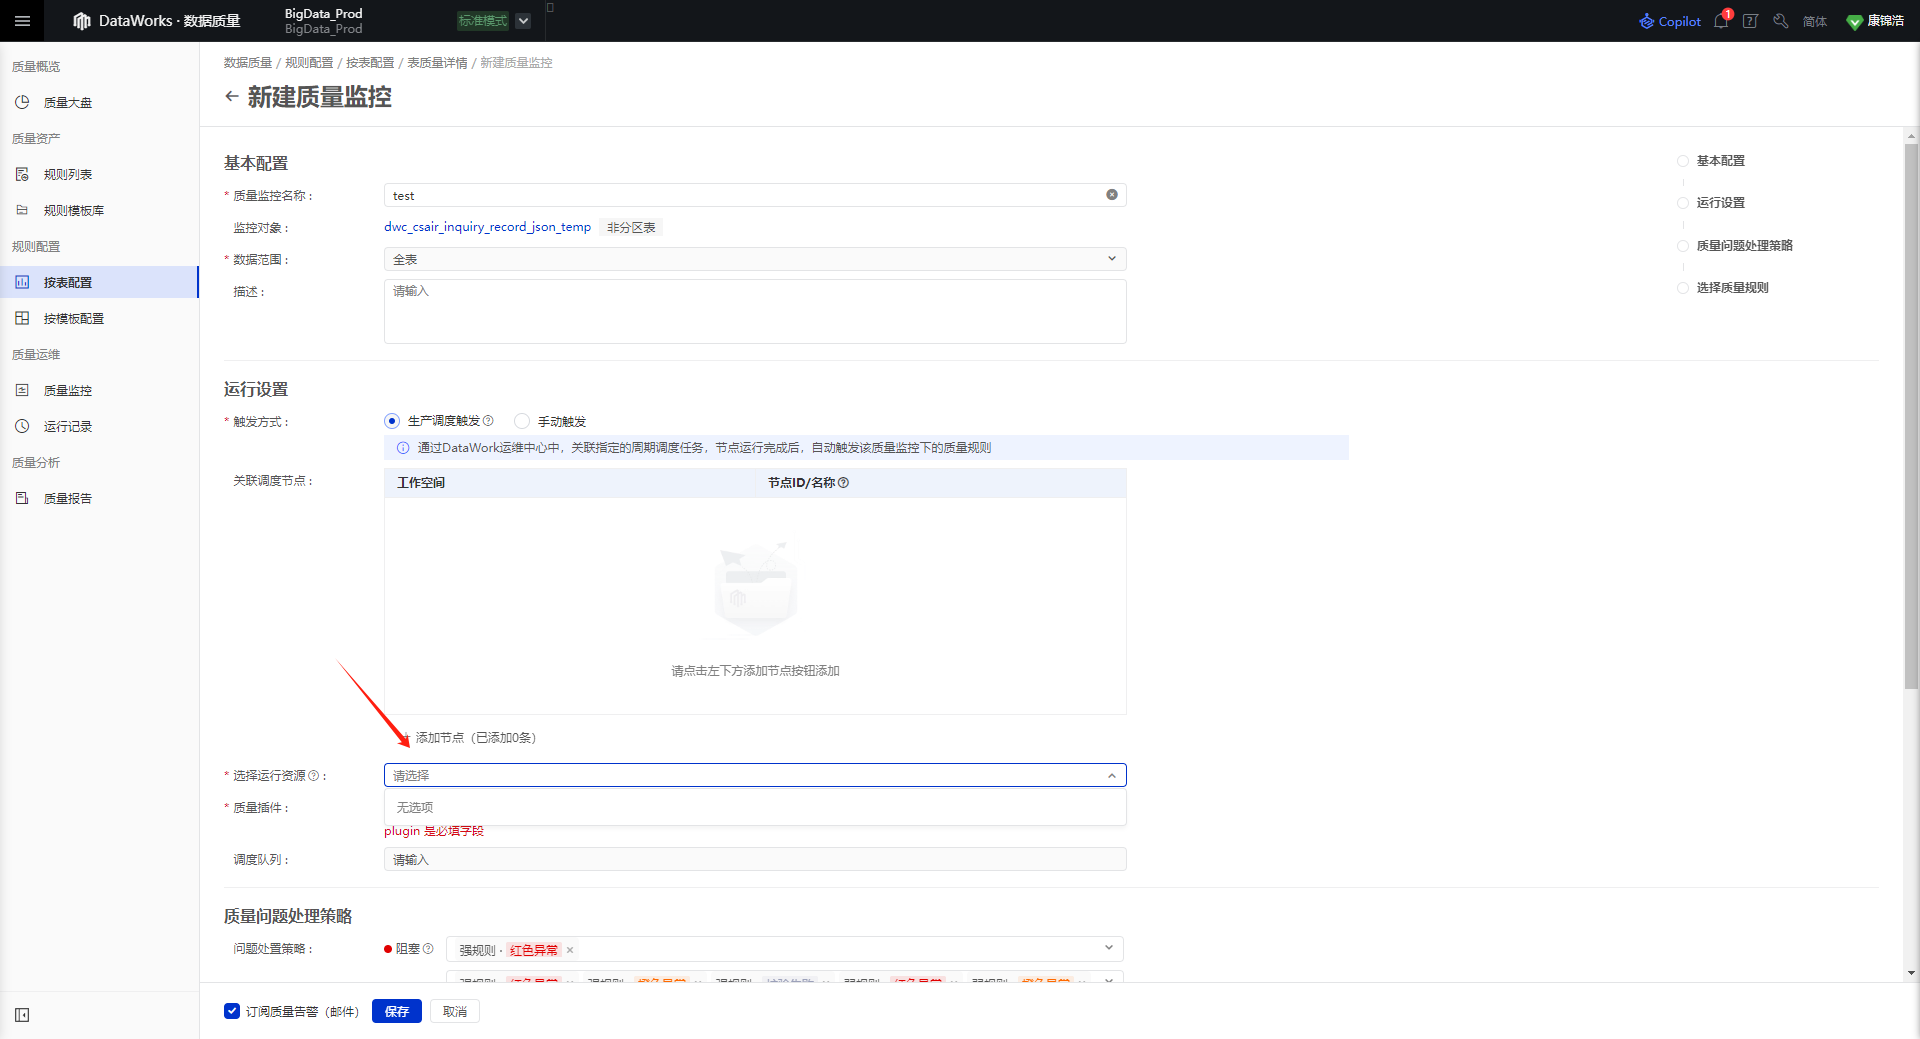Remove the 强规则·红色异常 tag
Image resolution: width=1920 pixels, height=1039 pixels.
(570, 950)
